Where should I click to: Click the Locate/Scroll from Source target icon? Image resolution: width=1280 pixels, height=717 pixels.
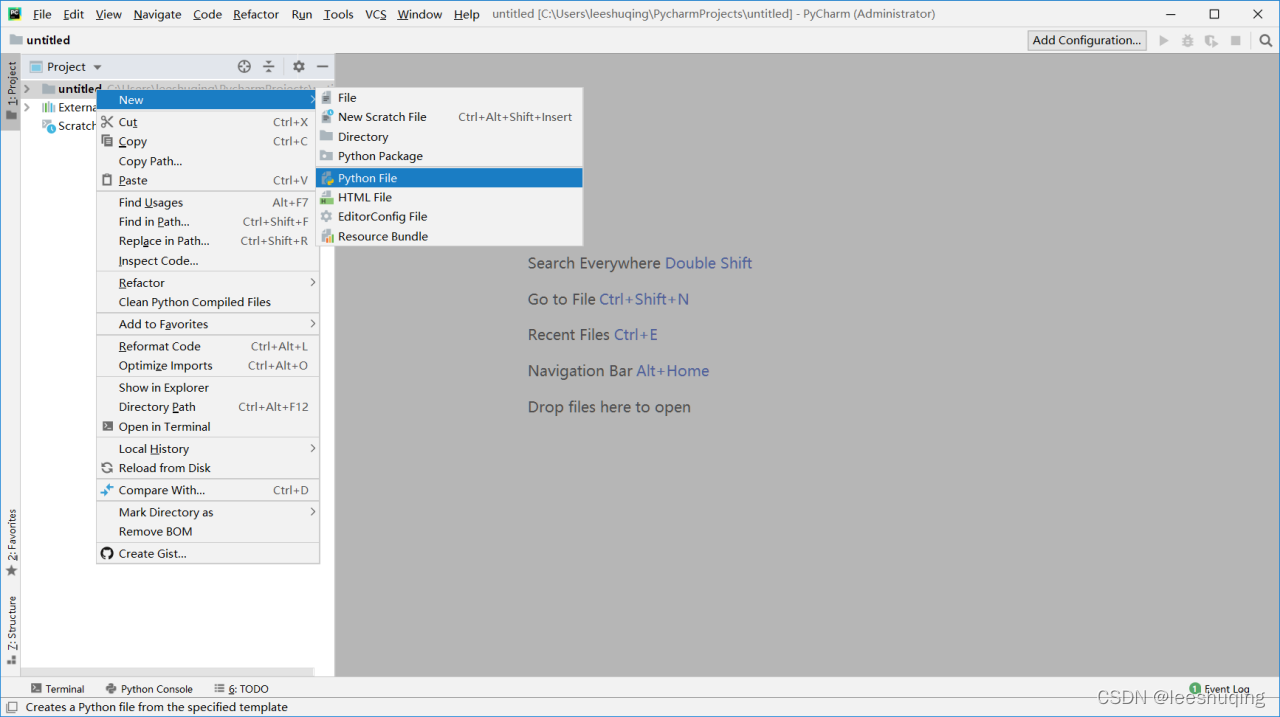pos(244,67)
